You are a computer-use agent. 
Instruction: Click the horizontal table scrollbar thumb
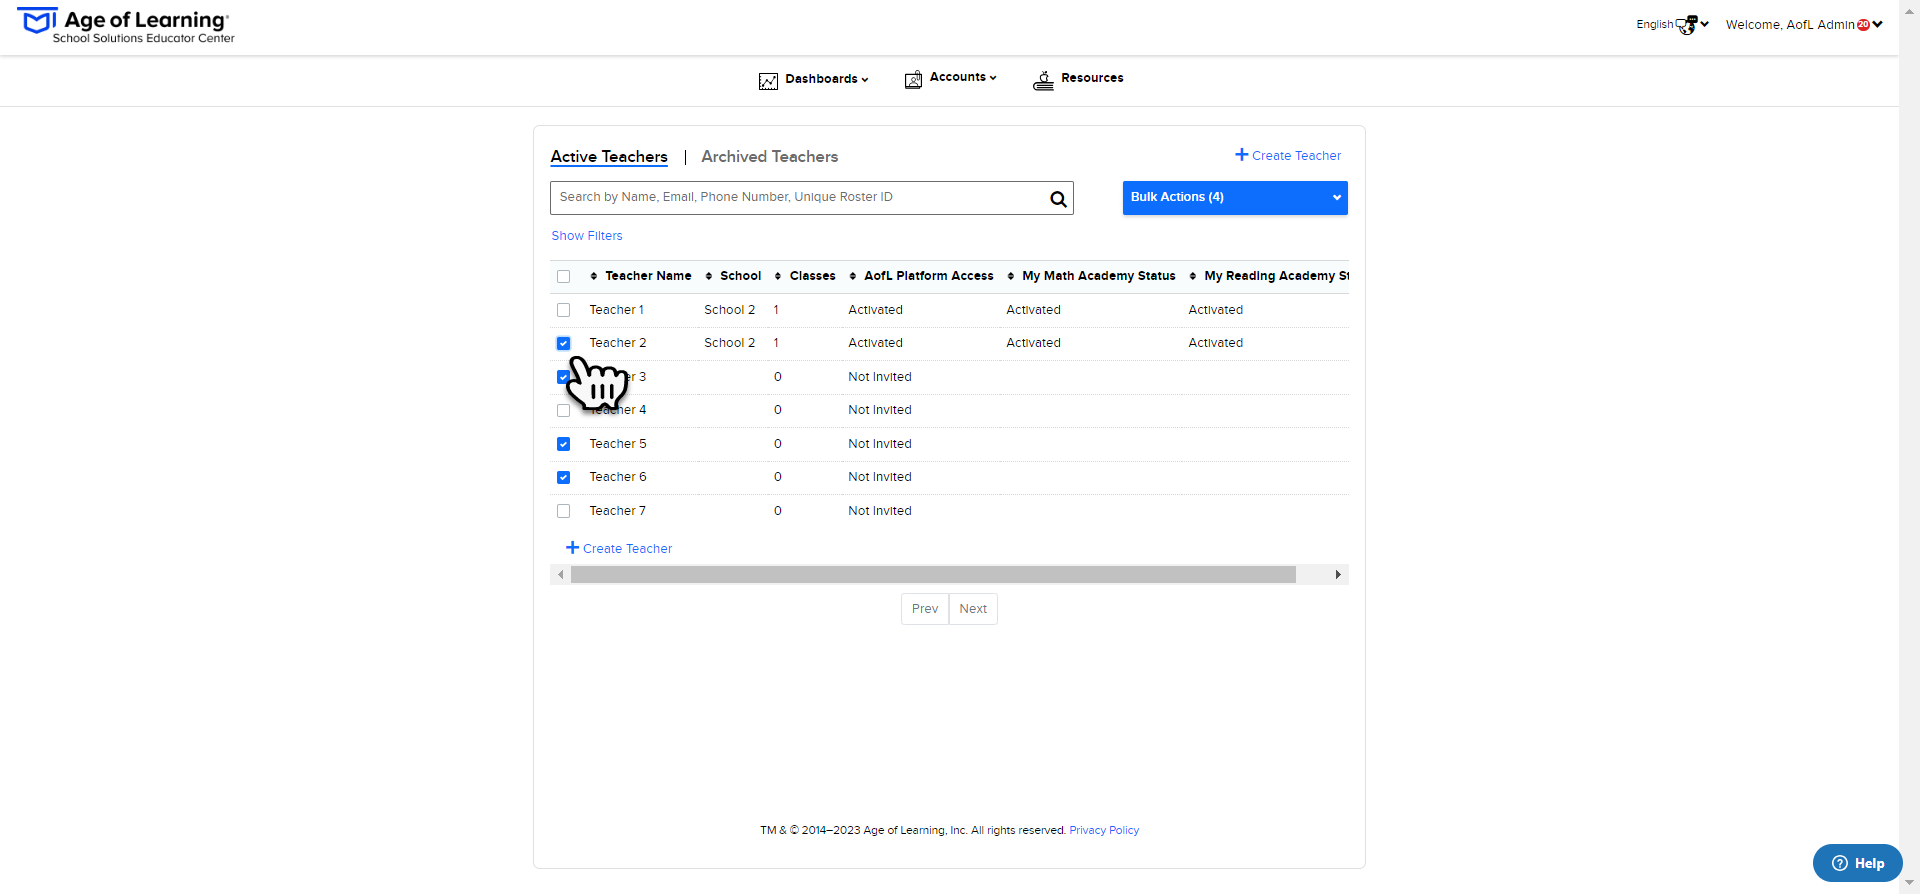tap(933, 575)
